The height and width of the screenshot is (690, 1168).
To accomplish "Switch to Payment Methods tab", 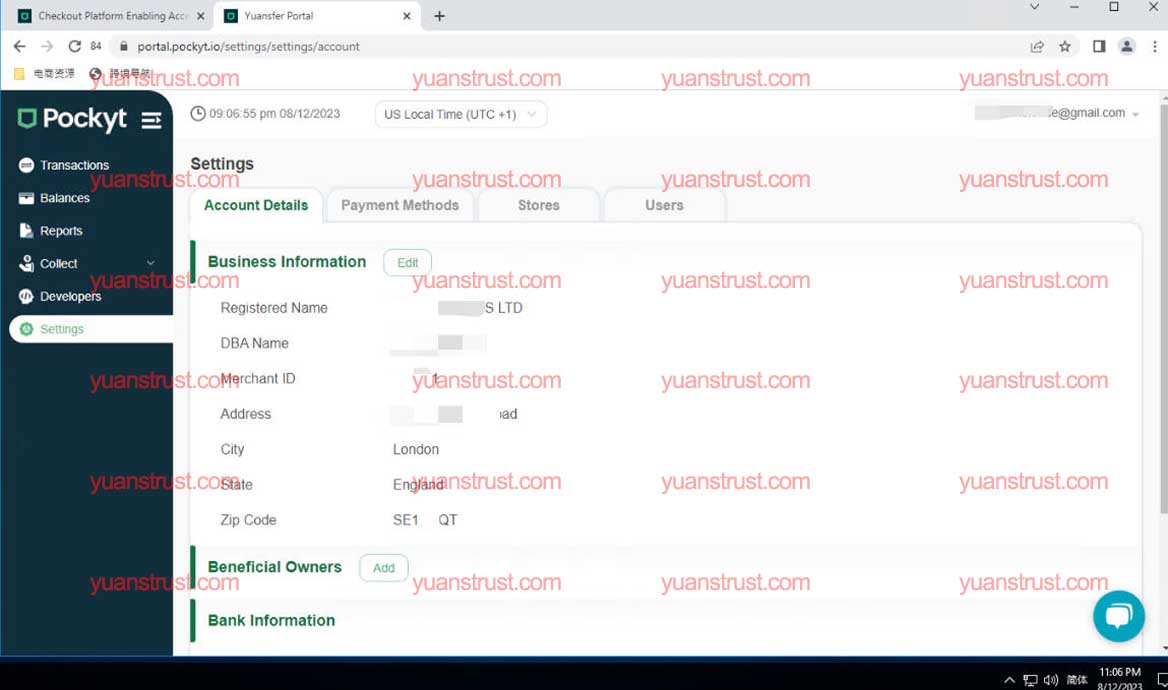I will 400,206.
